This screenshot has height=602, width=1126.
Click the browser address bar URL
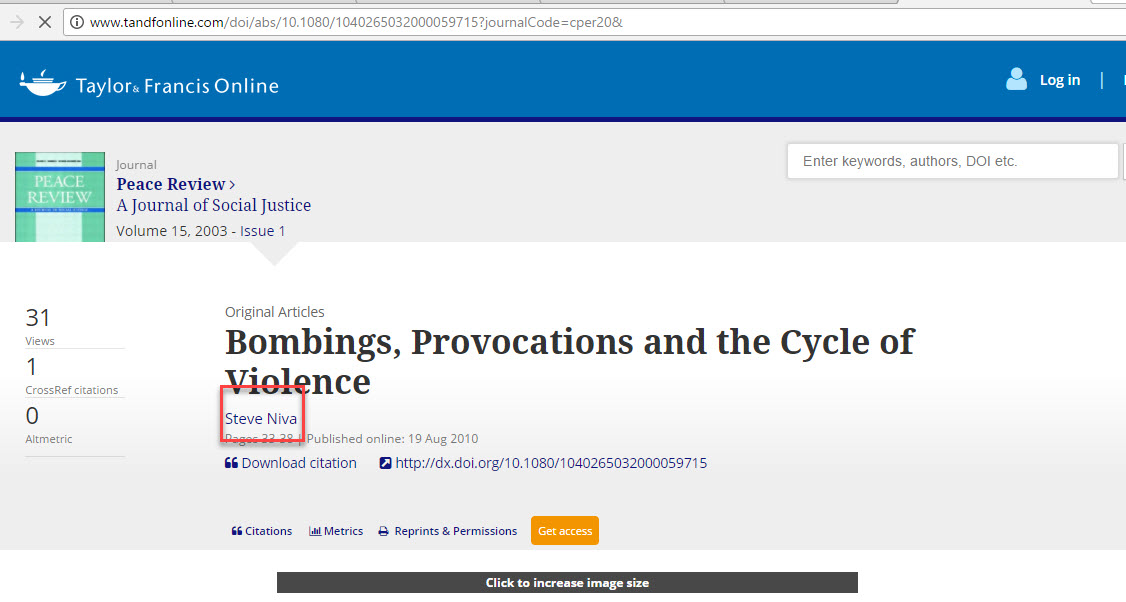pyautogui.click(x=356, y=22)
